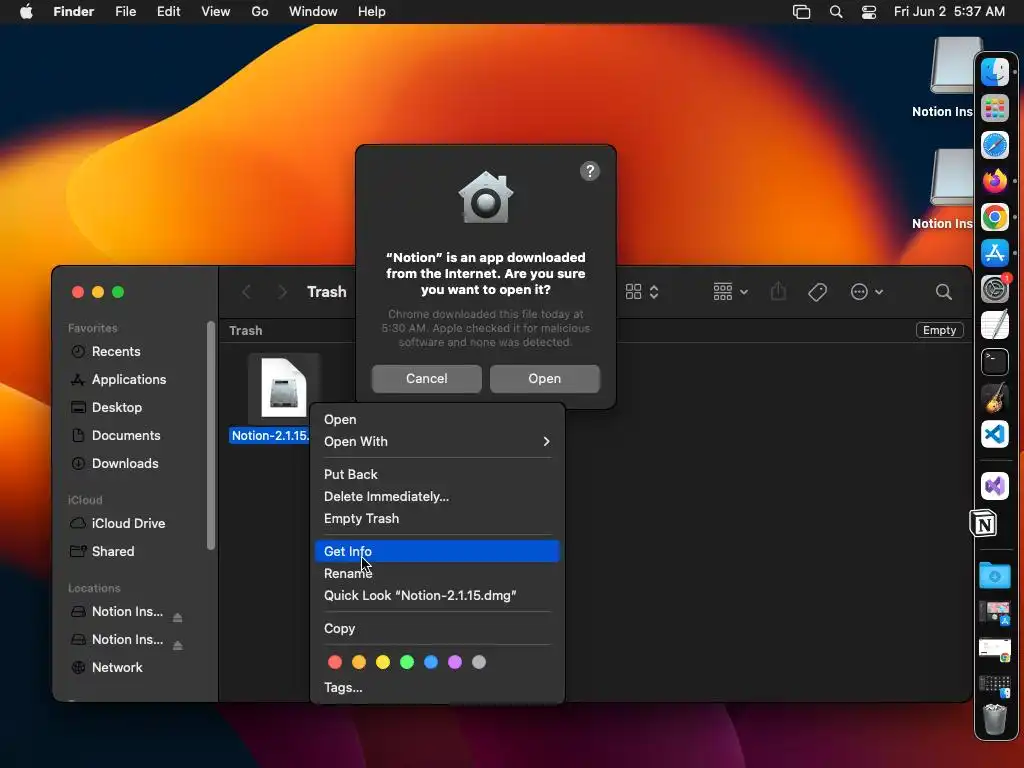
Task: Select Empty Trash in context menu
Action: click(437, 519)
